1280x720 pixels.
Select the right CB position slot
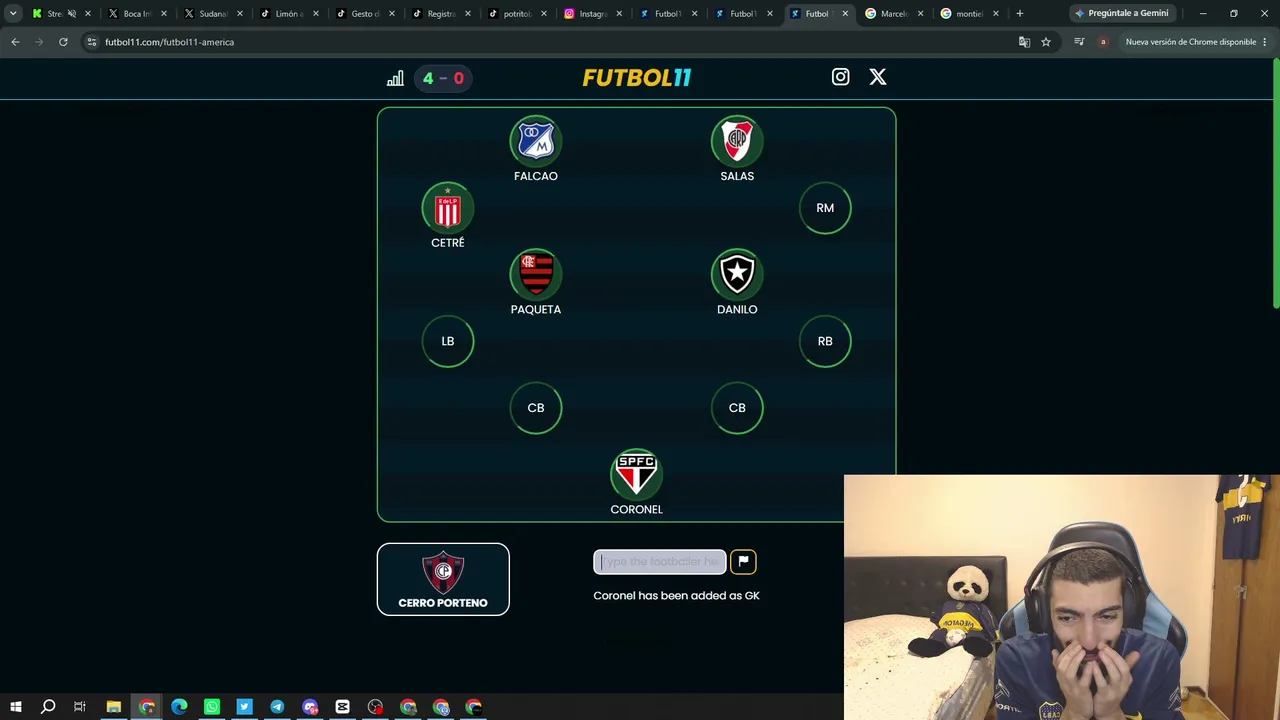click(737, 408)
